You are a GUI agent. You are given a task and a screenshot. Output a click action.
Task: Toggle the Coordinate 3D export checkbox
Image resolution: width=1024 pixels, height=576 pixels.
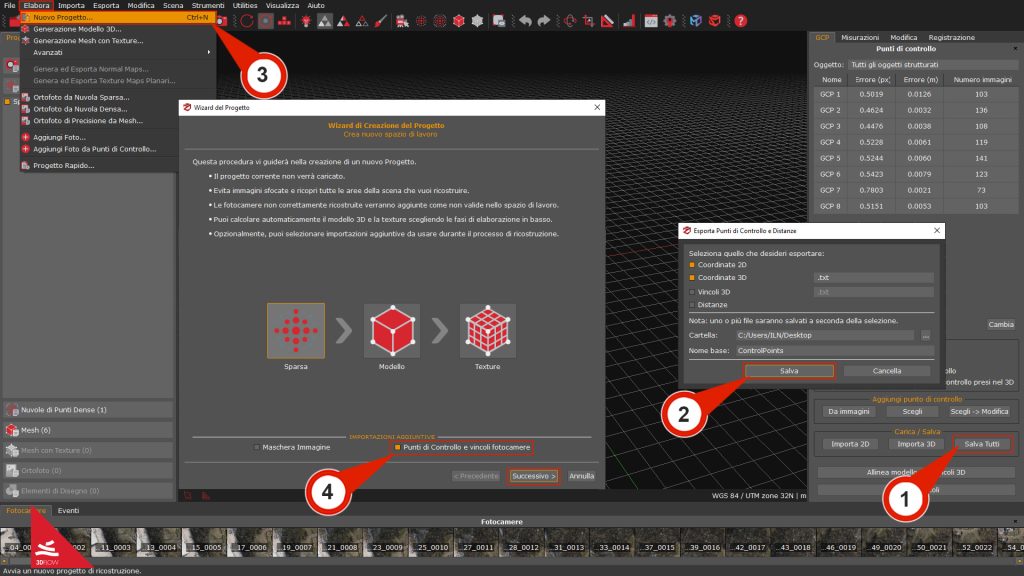(x=692, y=278)
